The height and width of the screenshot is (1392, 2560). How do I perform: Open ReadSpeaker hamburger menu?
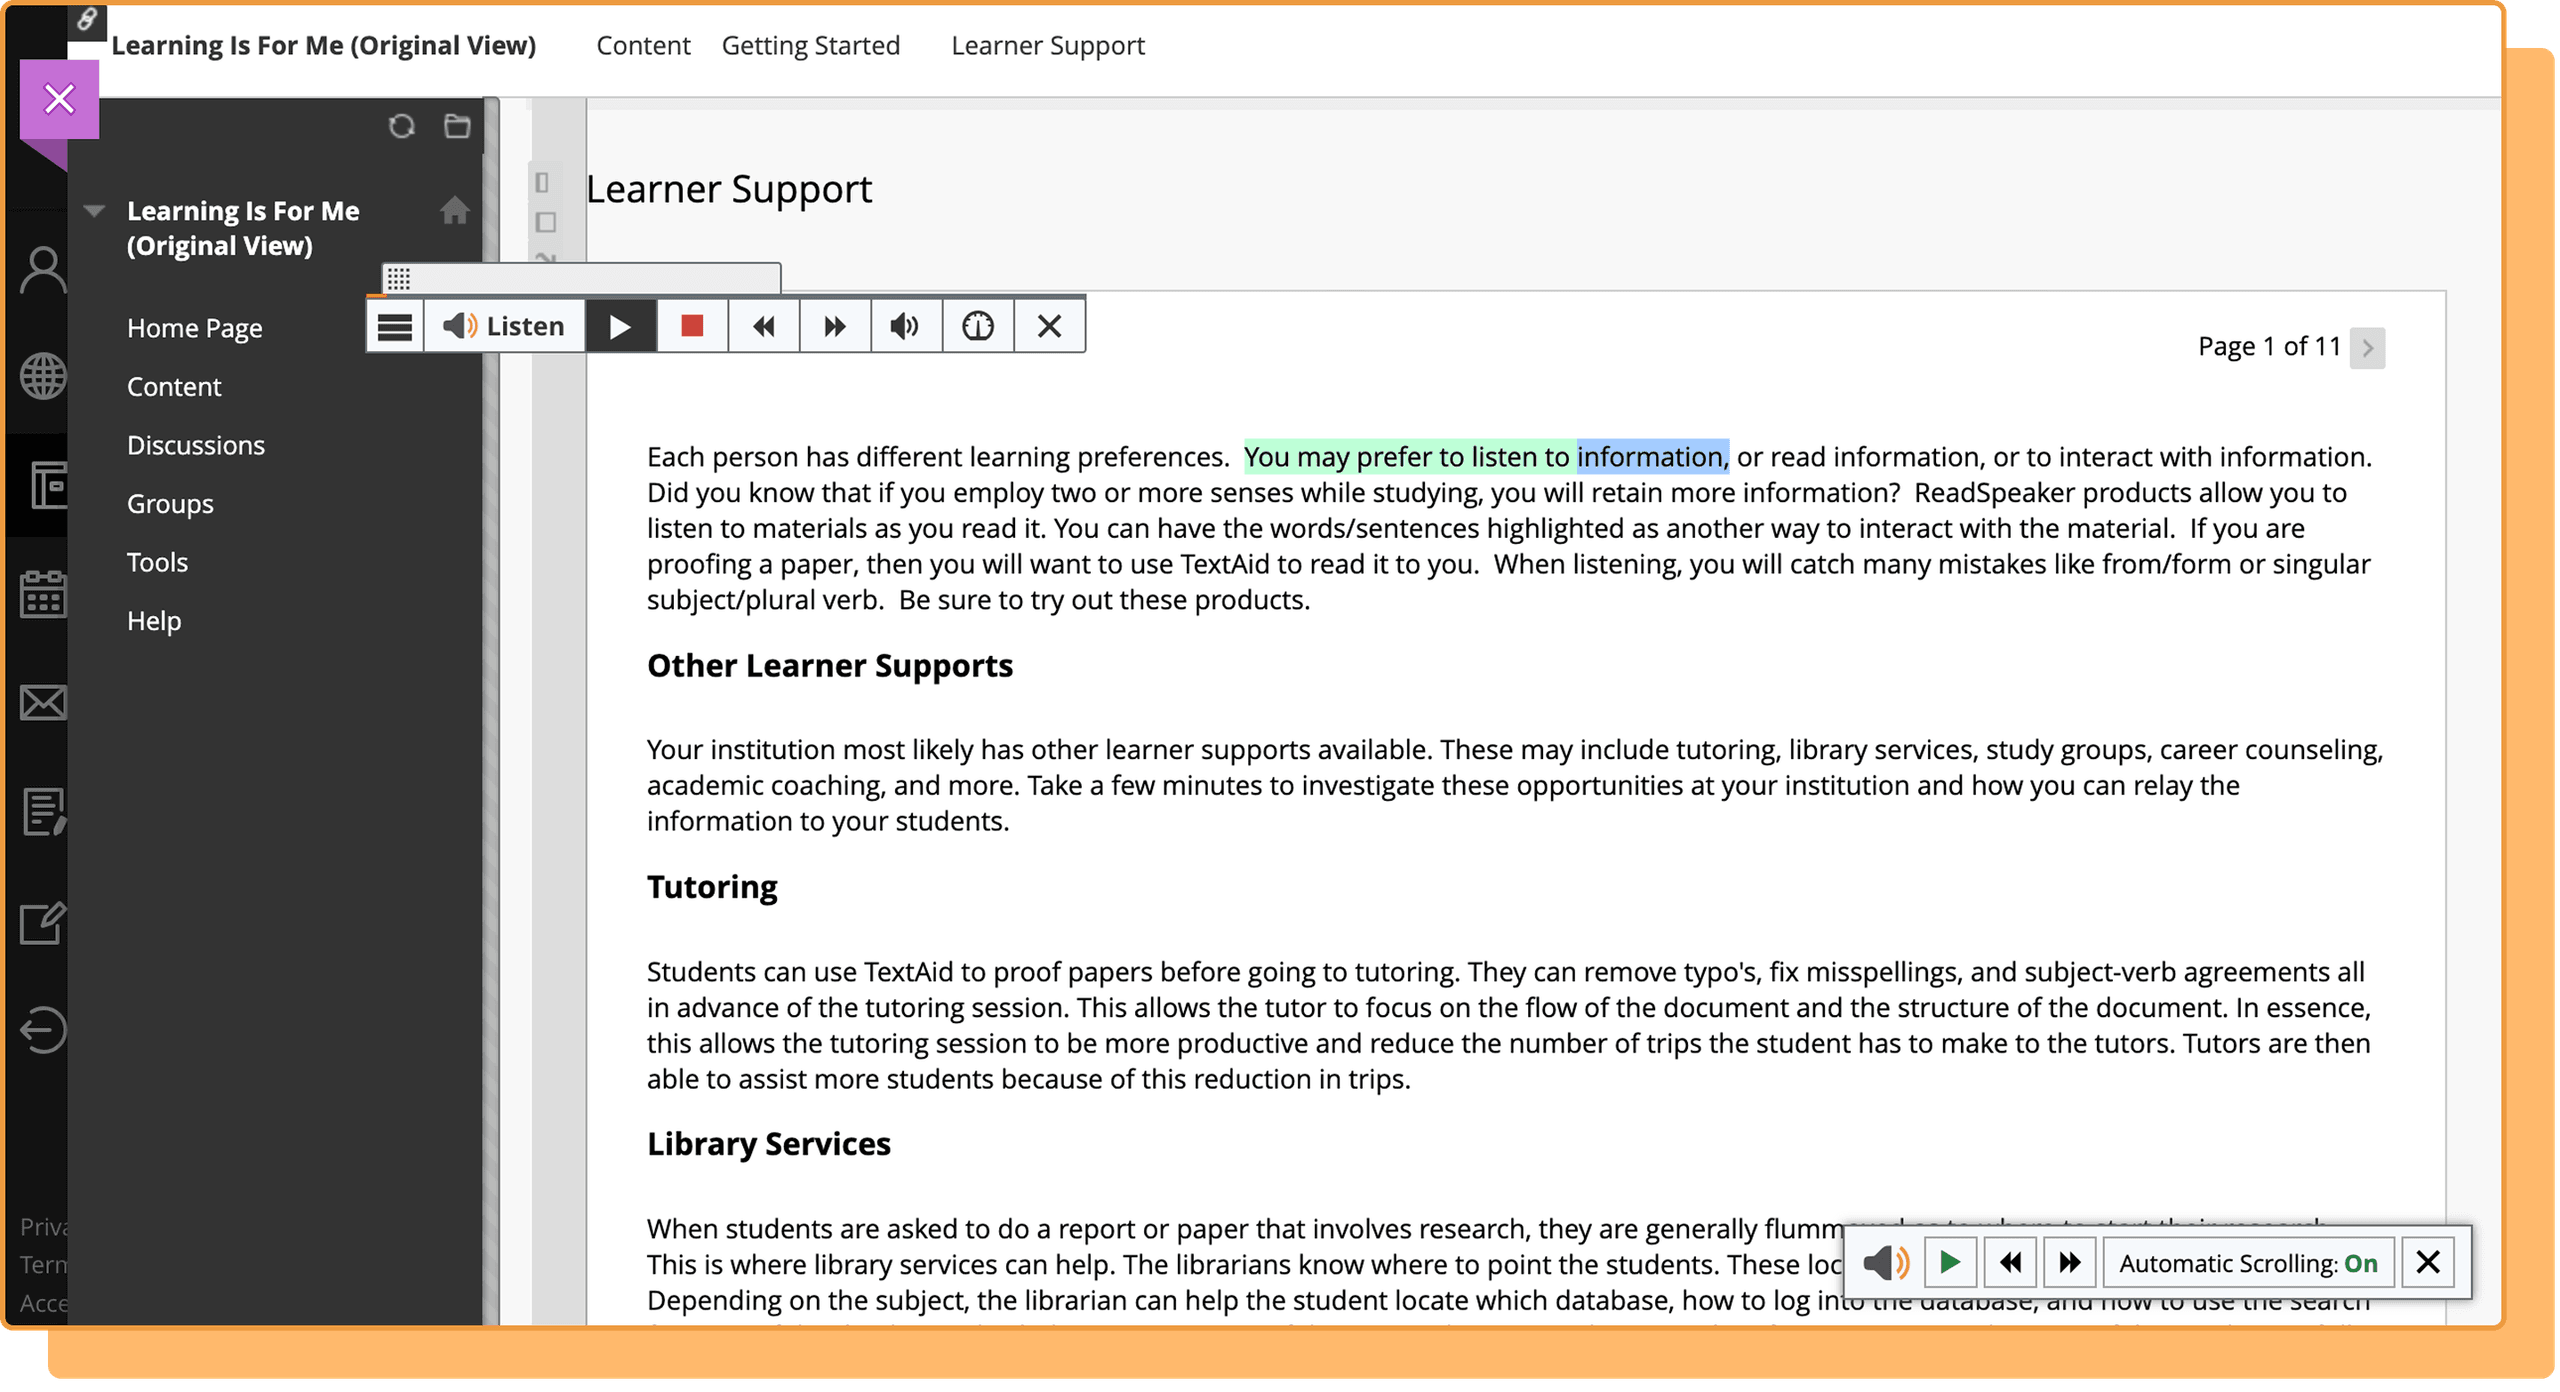click(395, 326)
